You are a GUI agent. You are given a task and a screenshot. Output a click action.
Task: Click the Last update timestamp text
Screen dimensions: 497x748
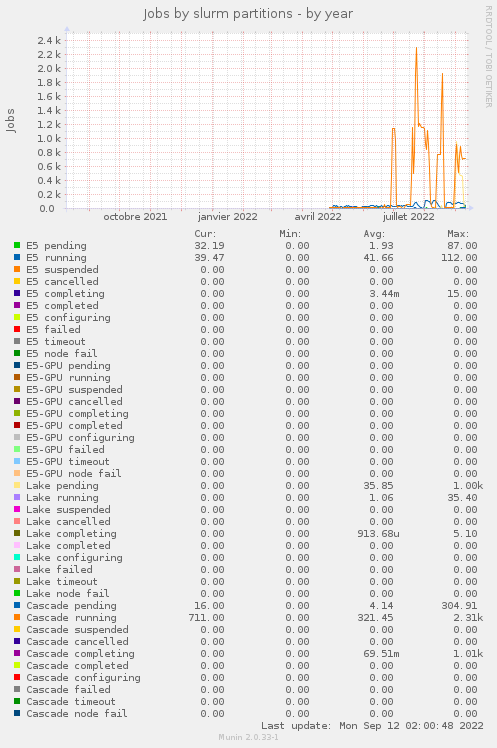[372, 726]
